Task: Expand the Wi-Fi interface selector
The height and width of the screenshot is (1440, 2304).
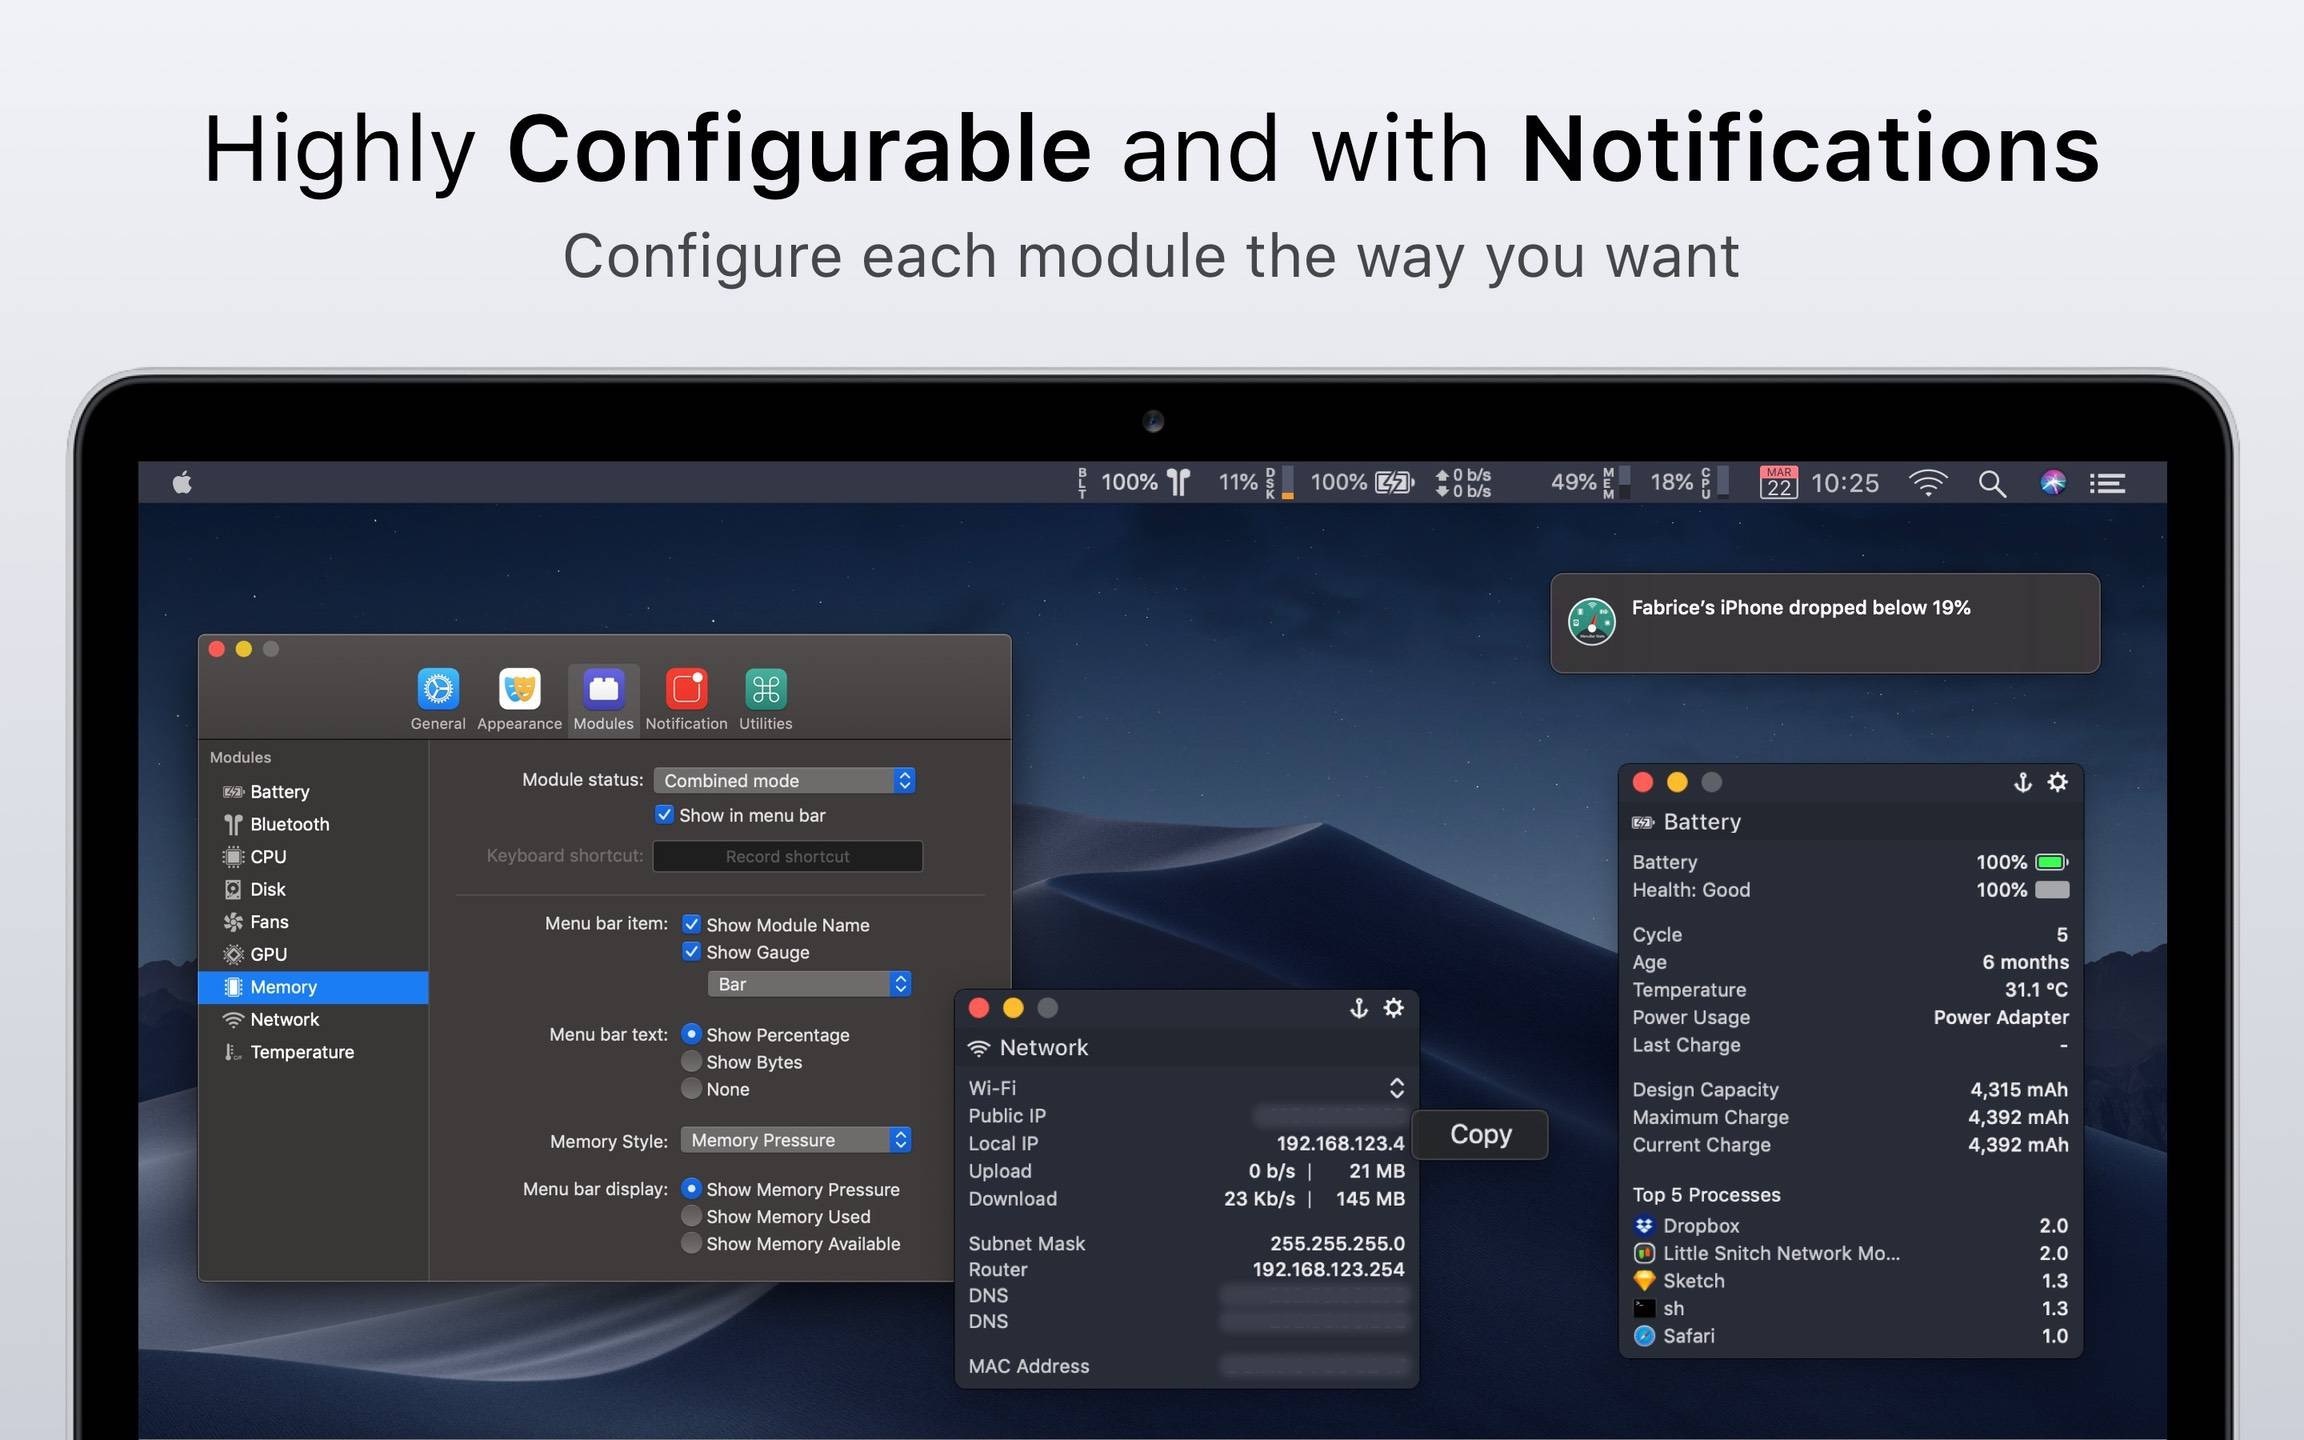Action: click(x=1396, y=1088)
